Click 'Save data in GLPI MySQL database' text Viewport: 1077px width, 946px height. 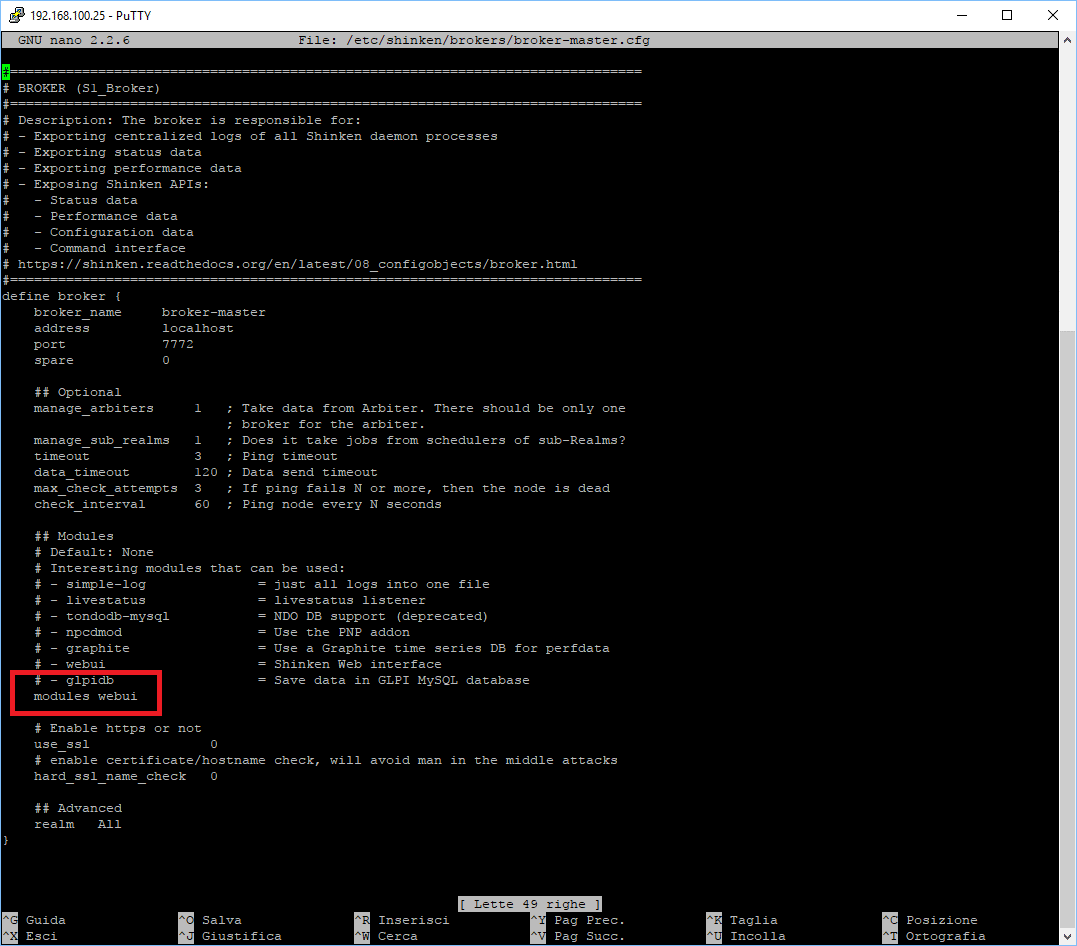click(x=402, y=680)
